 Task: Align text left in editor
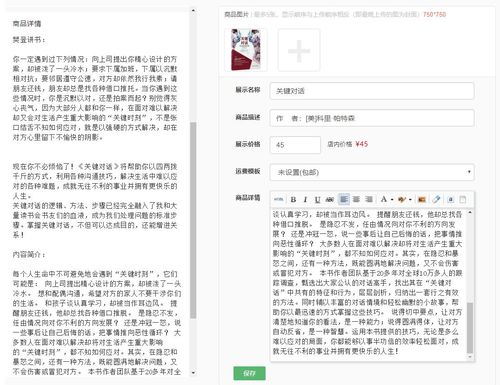click(344, 199)
